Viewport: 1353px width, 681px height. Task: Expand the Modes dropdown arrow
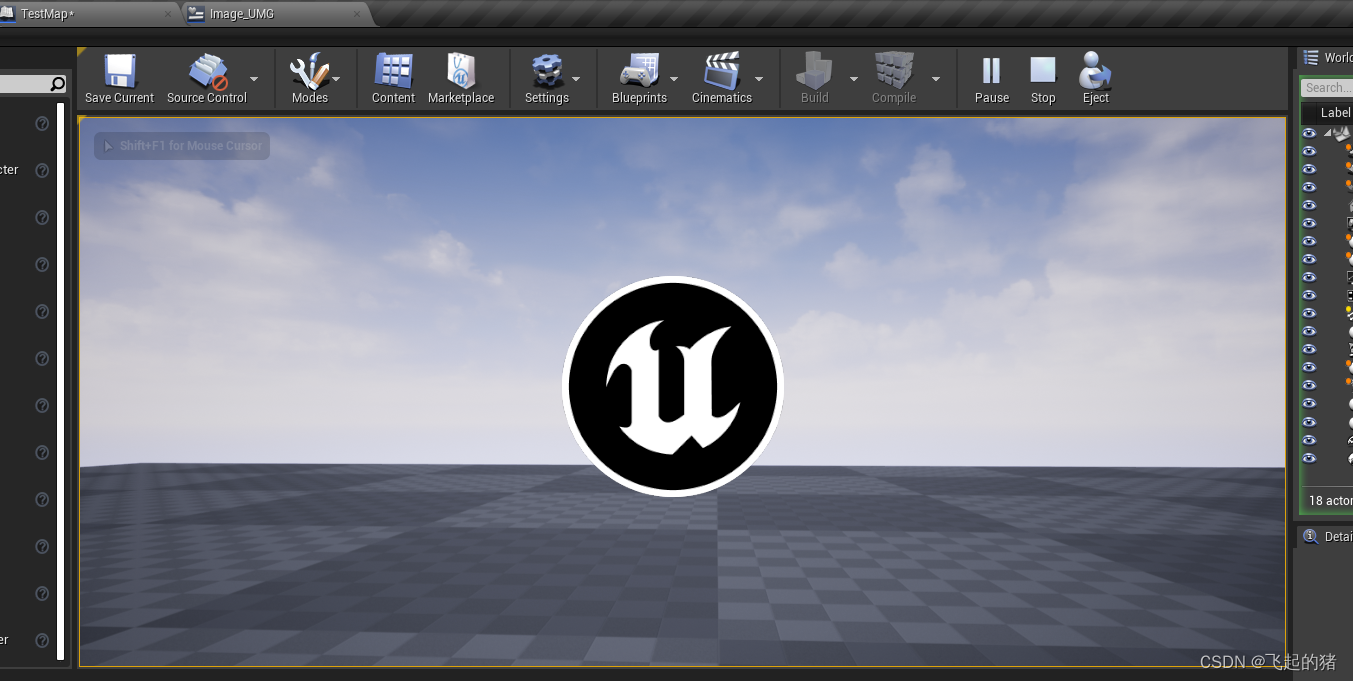click(336, 78)
